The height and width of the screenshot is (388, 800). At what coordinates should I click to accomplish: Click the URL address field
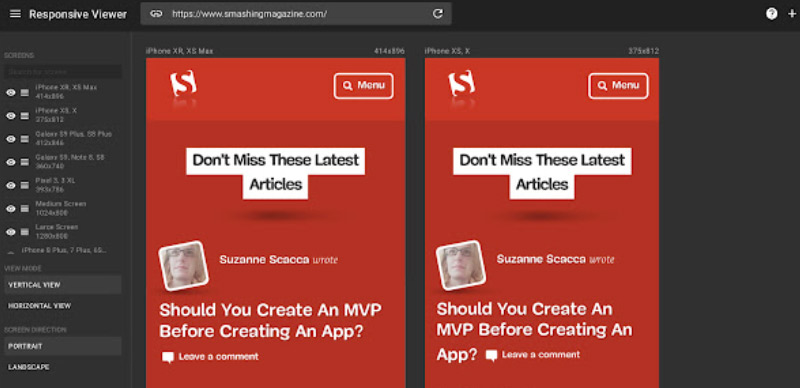click(296, 14)
